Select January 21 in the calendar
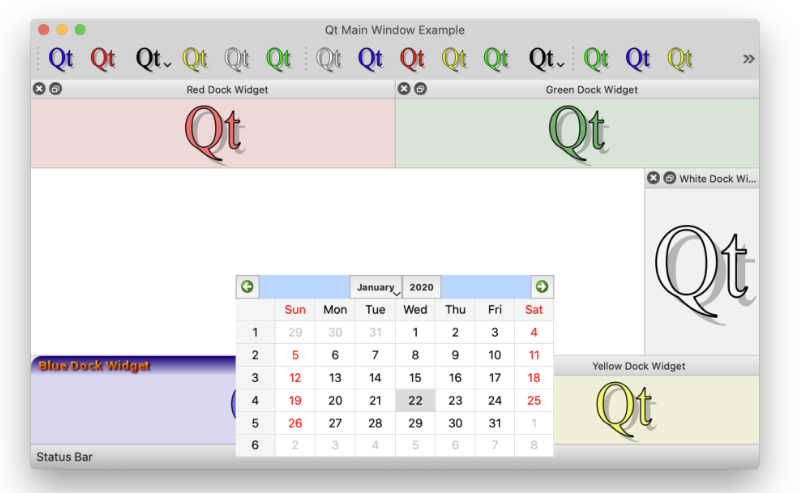The height and width of the screenshot is (493, 800). [x=375, y=401]
